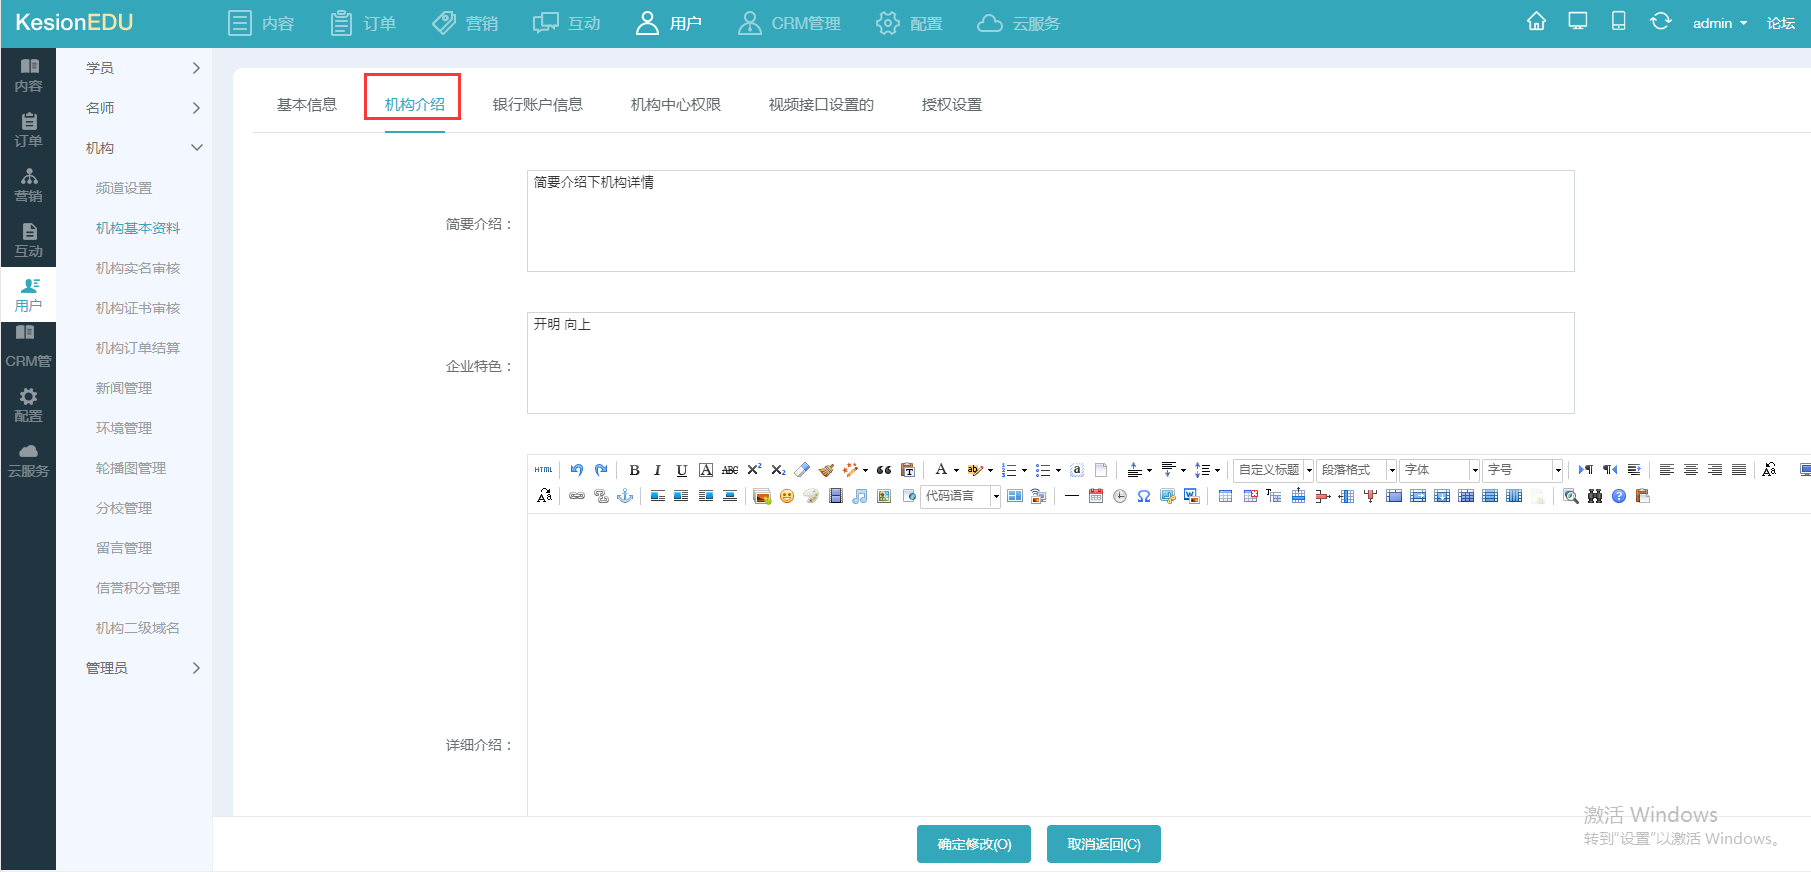Click the italic formatting icon

tap(657, 470)
